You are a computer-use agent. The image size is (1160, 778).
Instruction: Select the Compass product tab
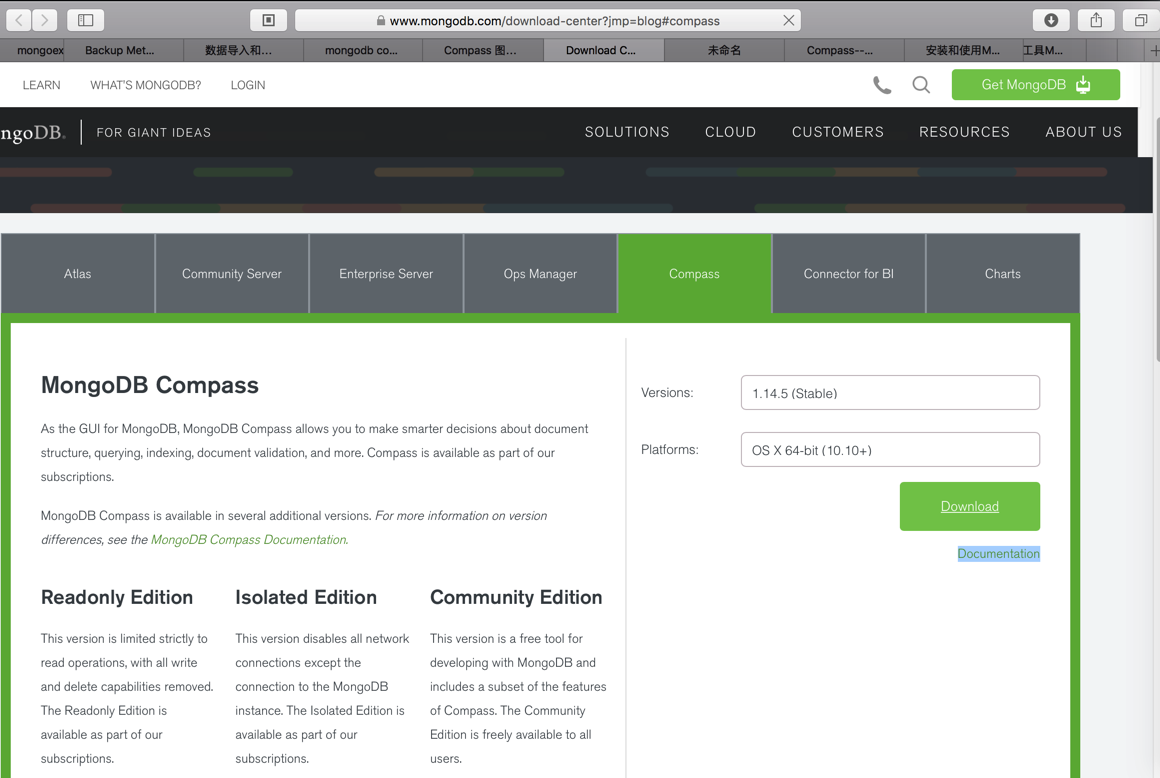pos(694,274)
